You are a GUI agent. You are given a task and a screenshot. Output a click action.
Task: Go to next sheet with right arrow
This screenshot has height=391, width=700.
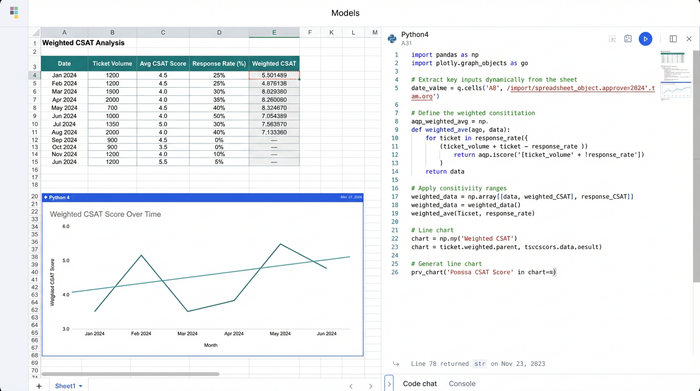pos(371,386)
